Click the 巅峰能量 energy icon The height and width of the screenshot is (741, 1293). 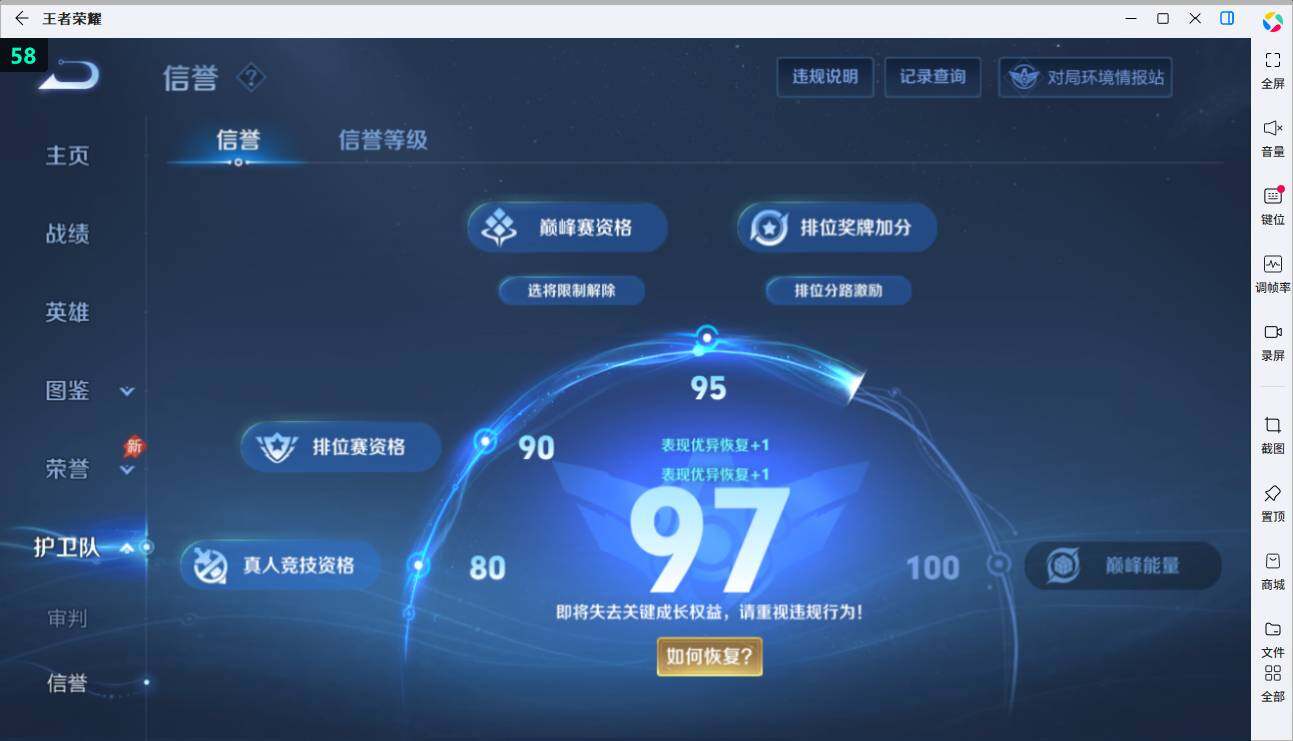[1061, 565]
